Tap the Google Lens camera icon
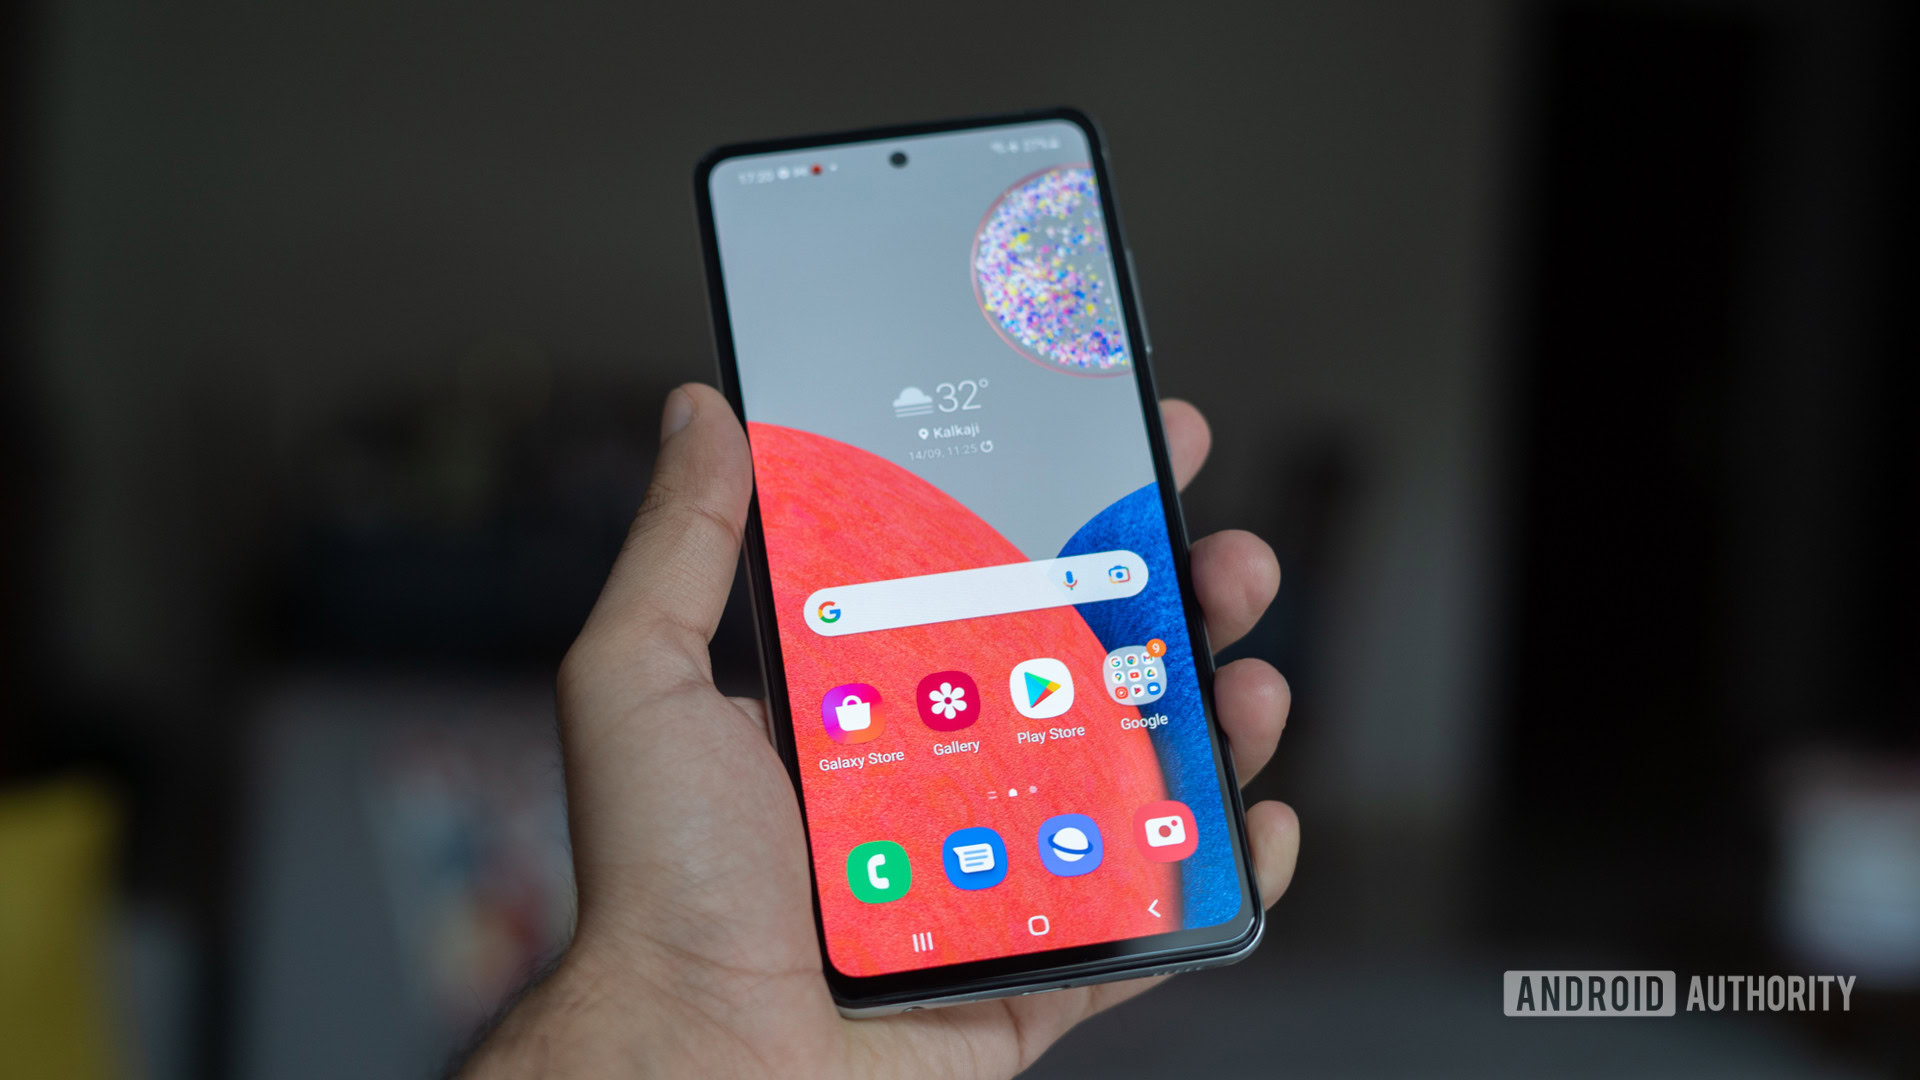This screenshot has width=1920, height=1080. (x=1118, y=574)
